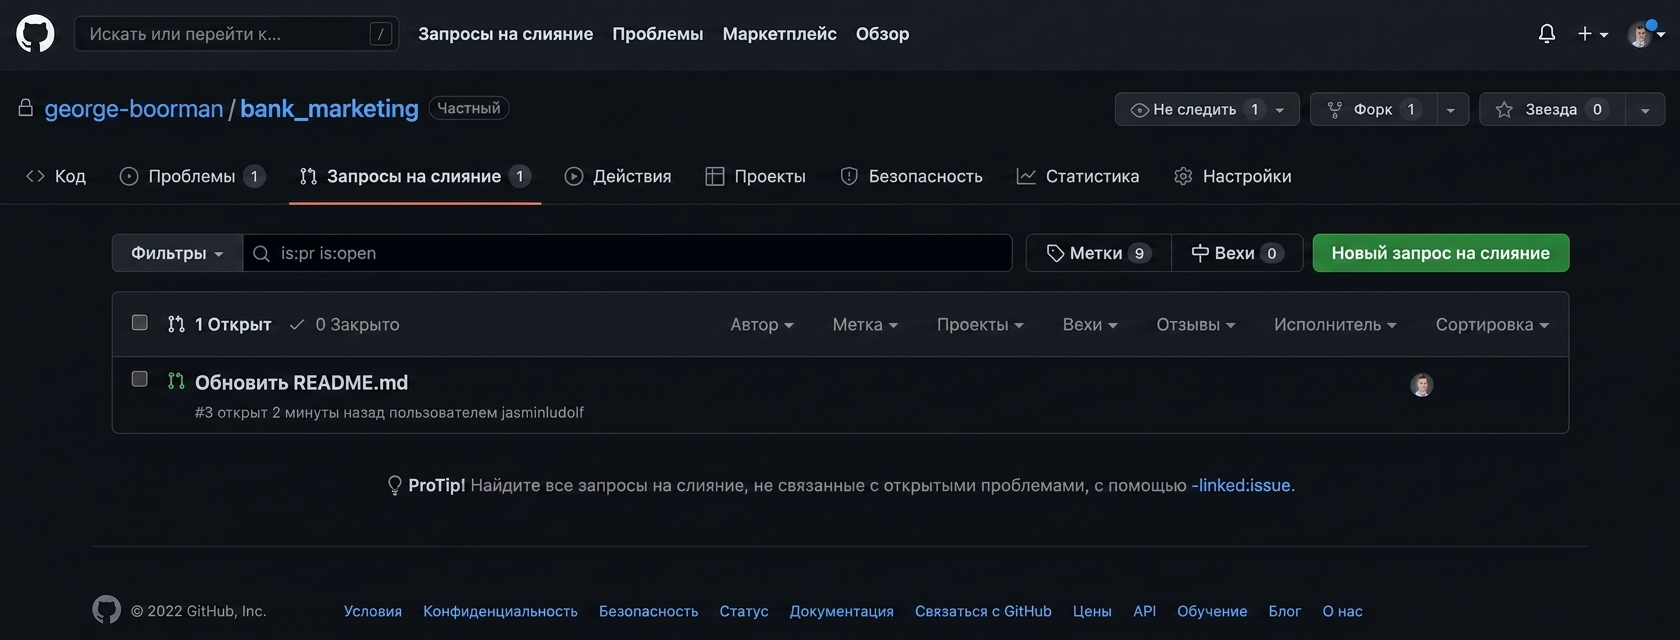The width and height of the screenshot is (1680, 640).
Task: Open the 'Фильтры' dropdown
Action: click(x=177, y=253)
